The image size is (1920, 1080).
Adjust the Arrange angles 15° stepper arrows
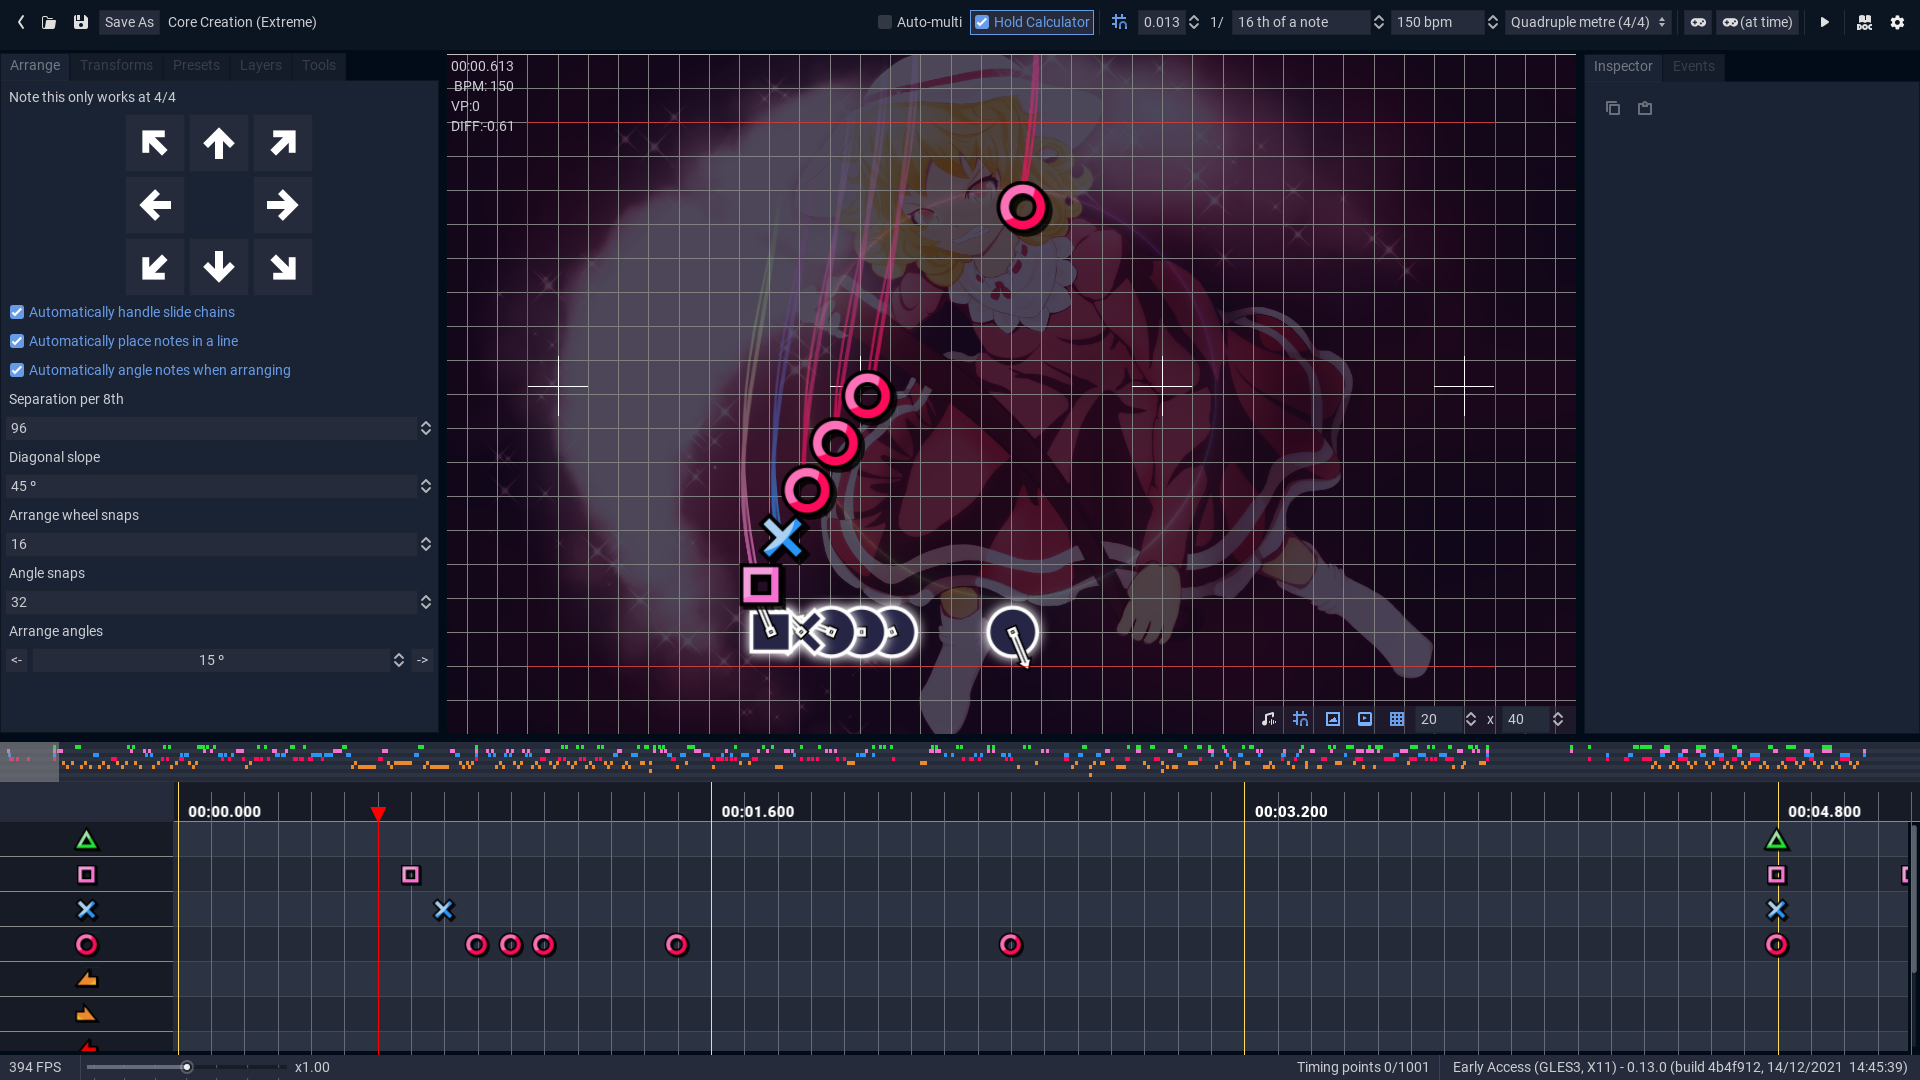pos(399,661)
